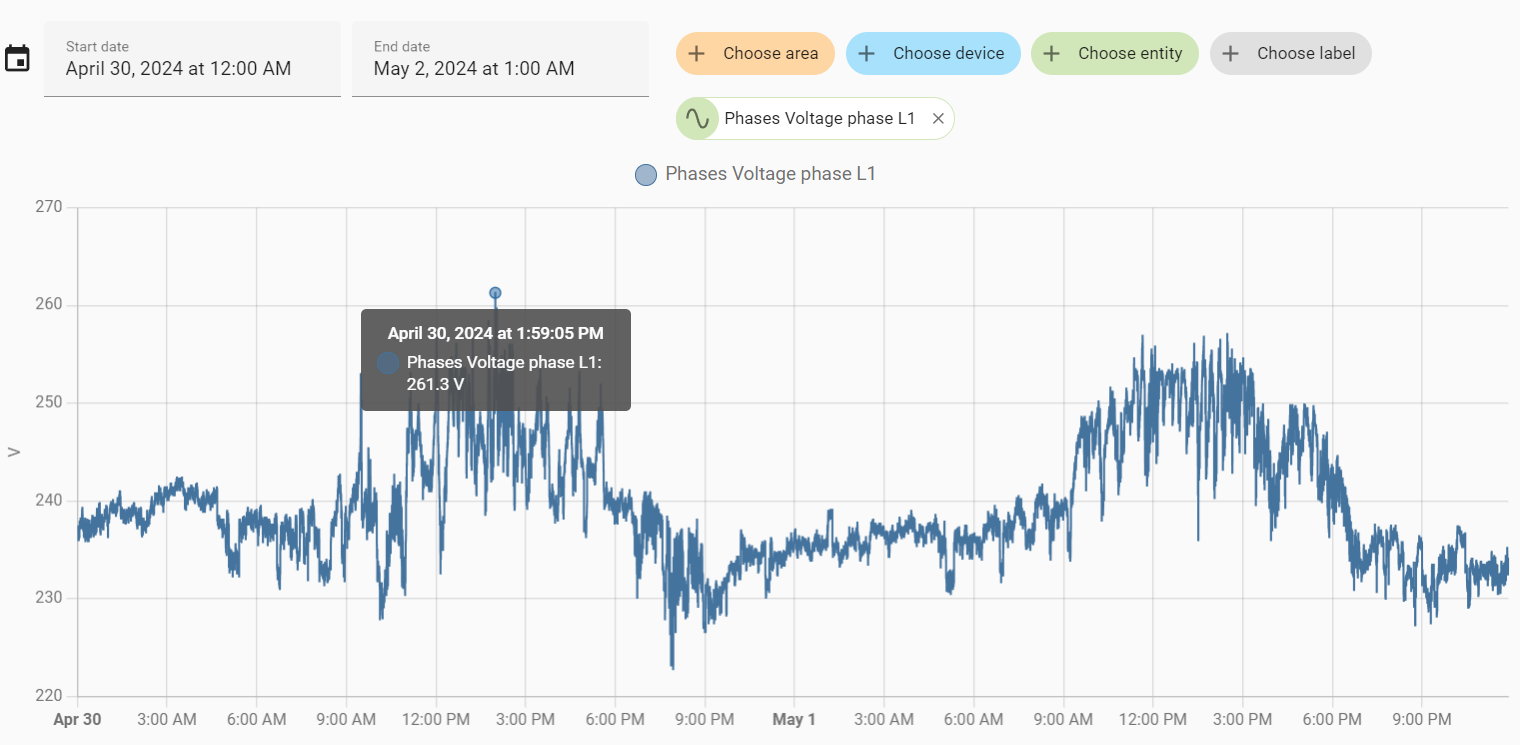1520x745 pixels.
Task: Open the Start date field
Action: coord(192,60)
